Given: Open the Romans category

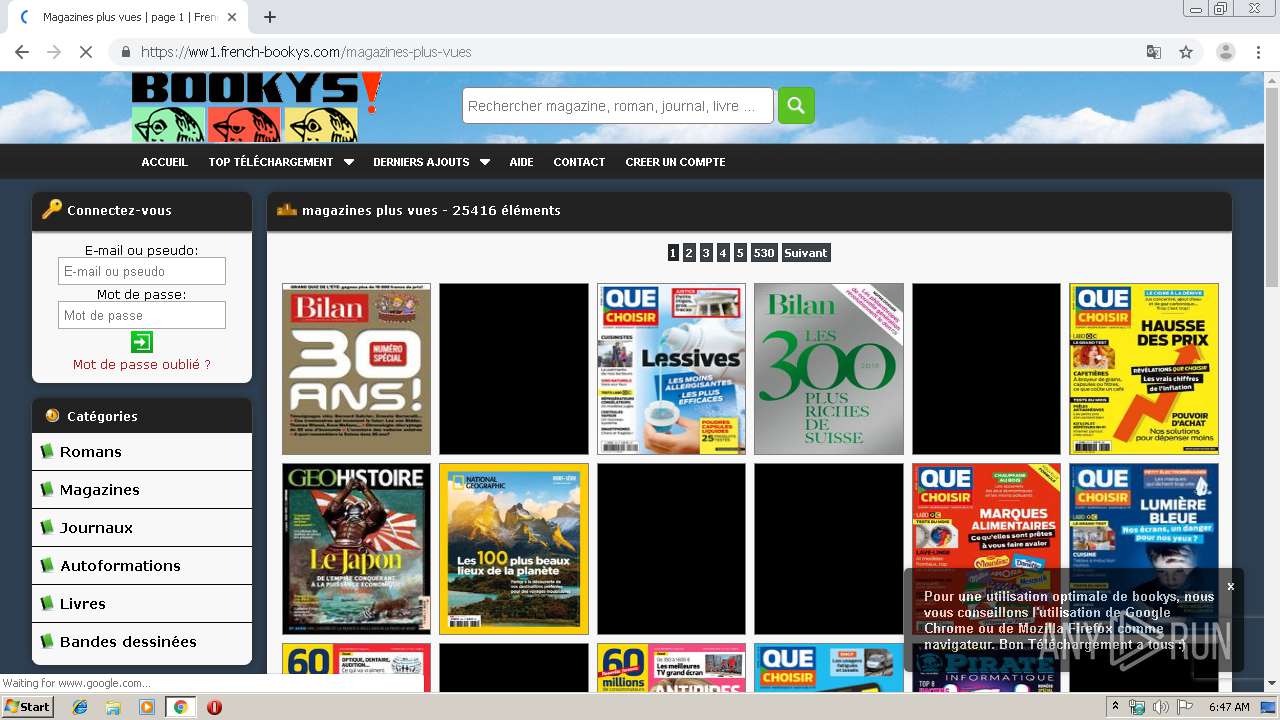Looking at the screenshot, I should pyautogui.click(x=142, y=452).
